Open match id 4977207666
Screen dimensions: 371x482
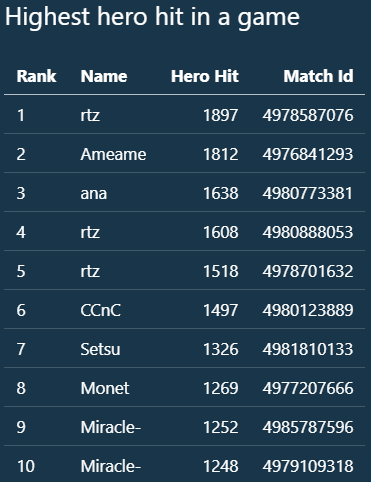coord(308,388)
